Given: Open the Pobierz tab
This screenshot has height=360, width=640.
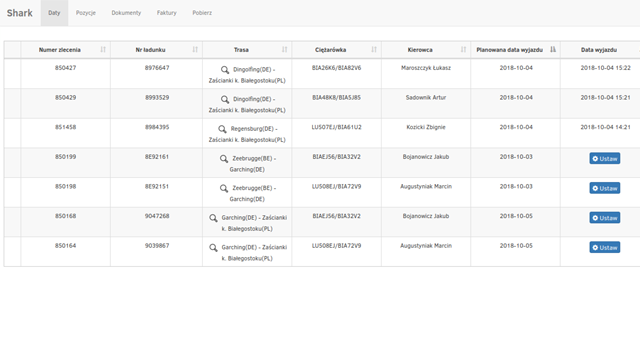Looking at the screenshot, I should point(202,13).
